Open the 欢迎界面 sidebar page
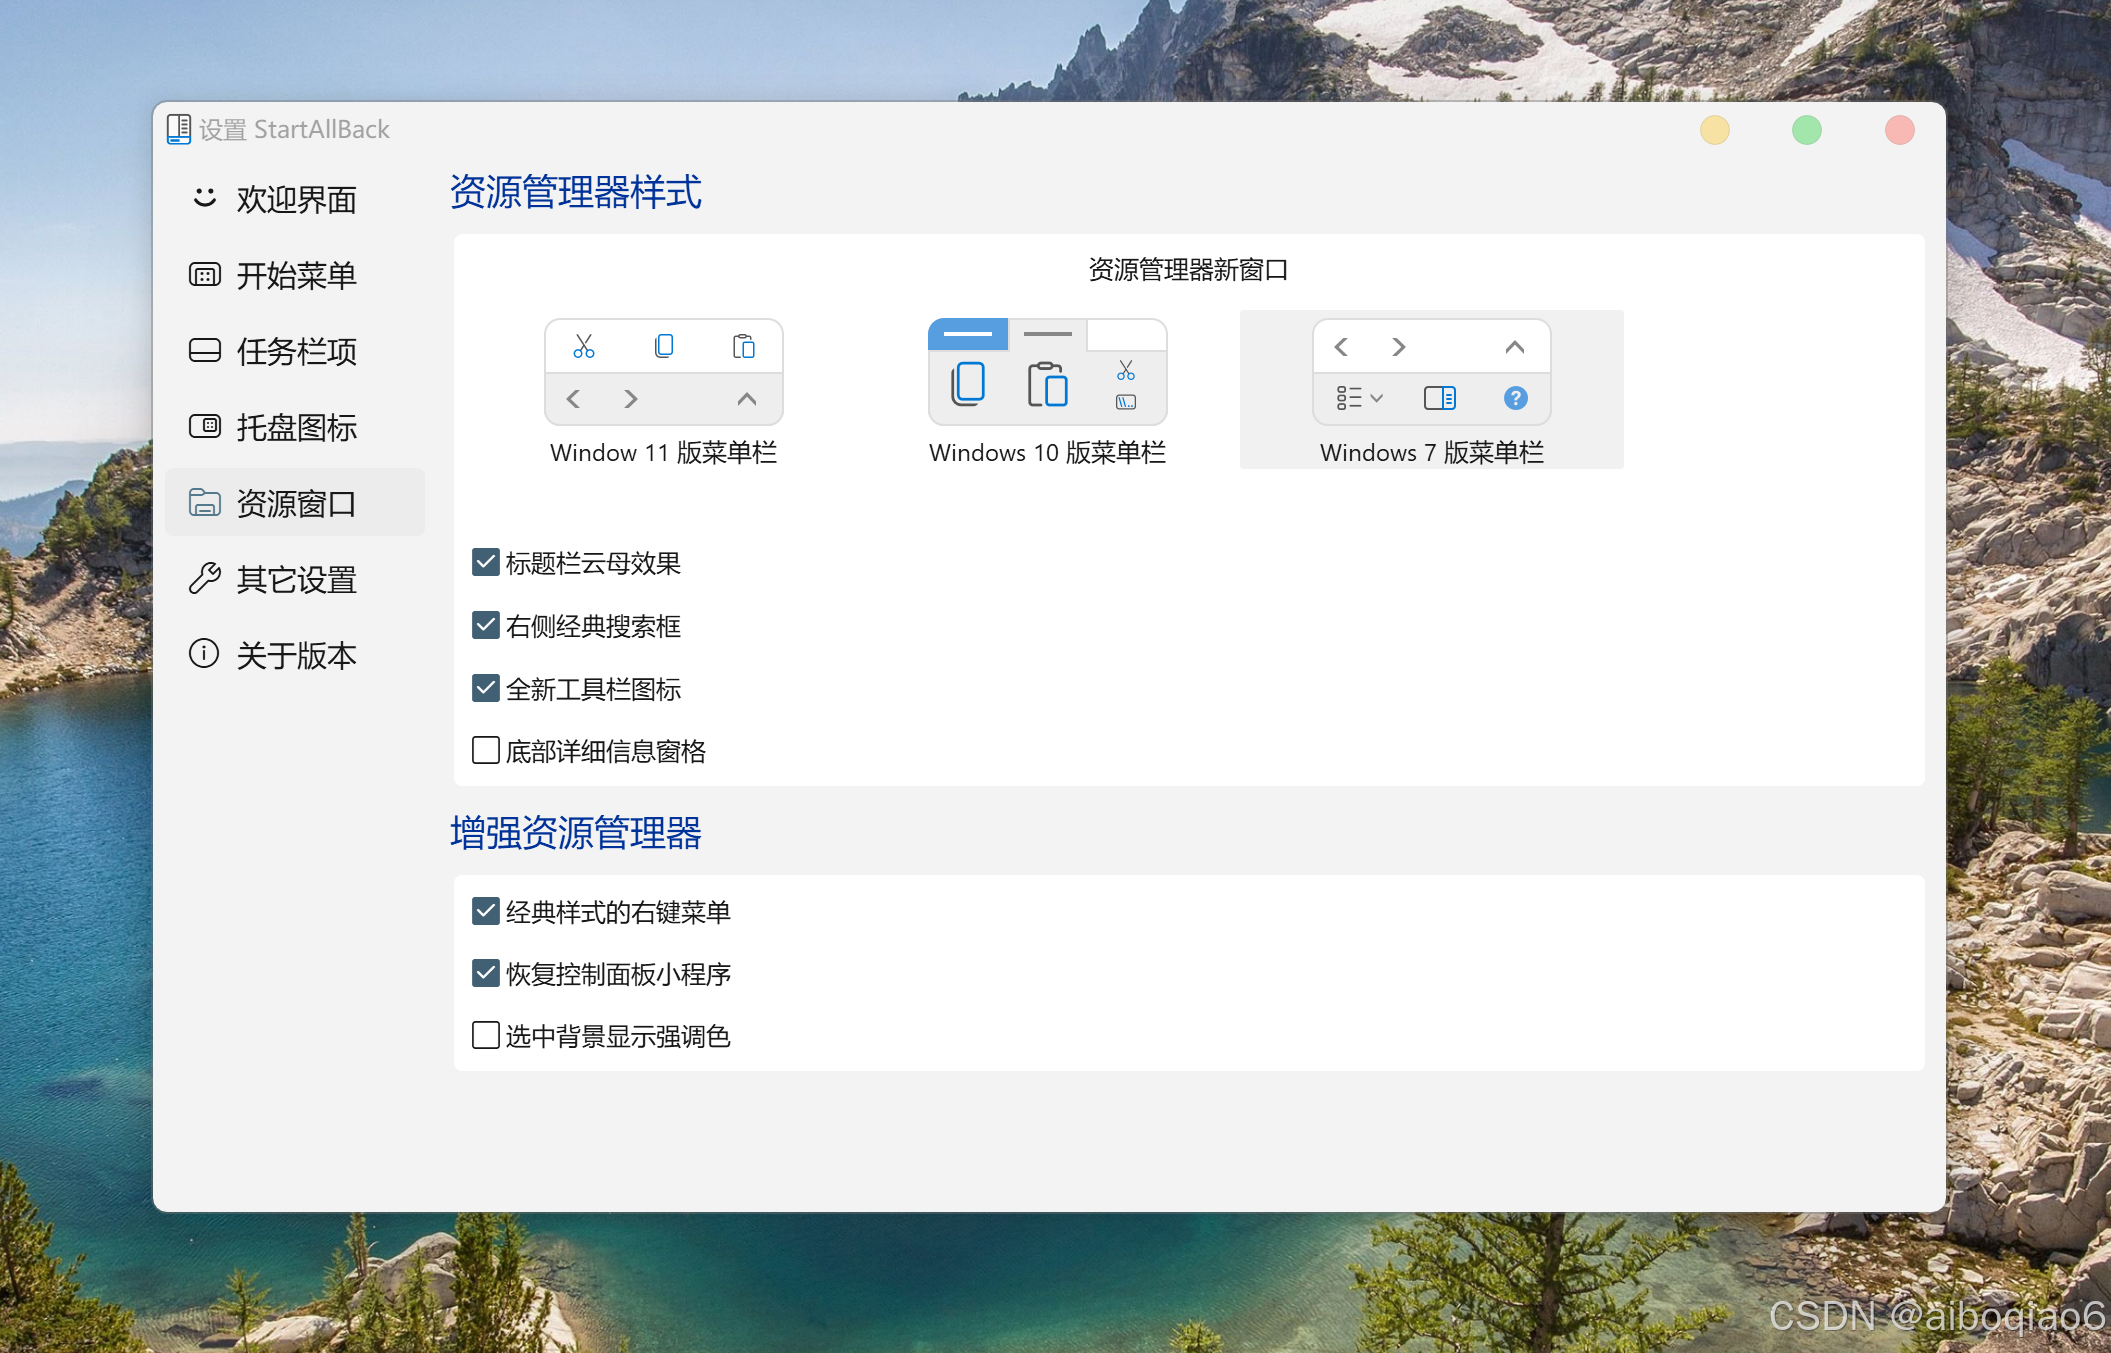Viewport: 2111px width, 1353px height. [295, 199]
